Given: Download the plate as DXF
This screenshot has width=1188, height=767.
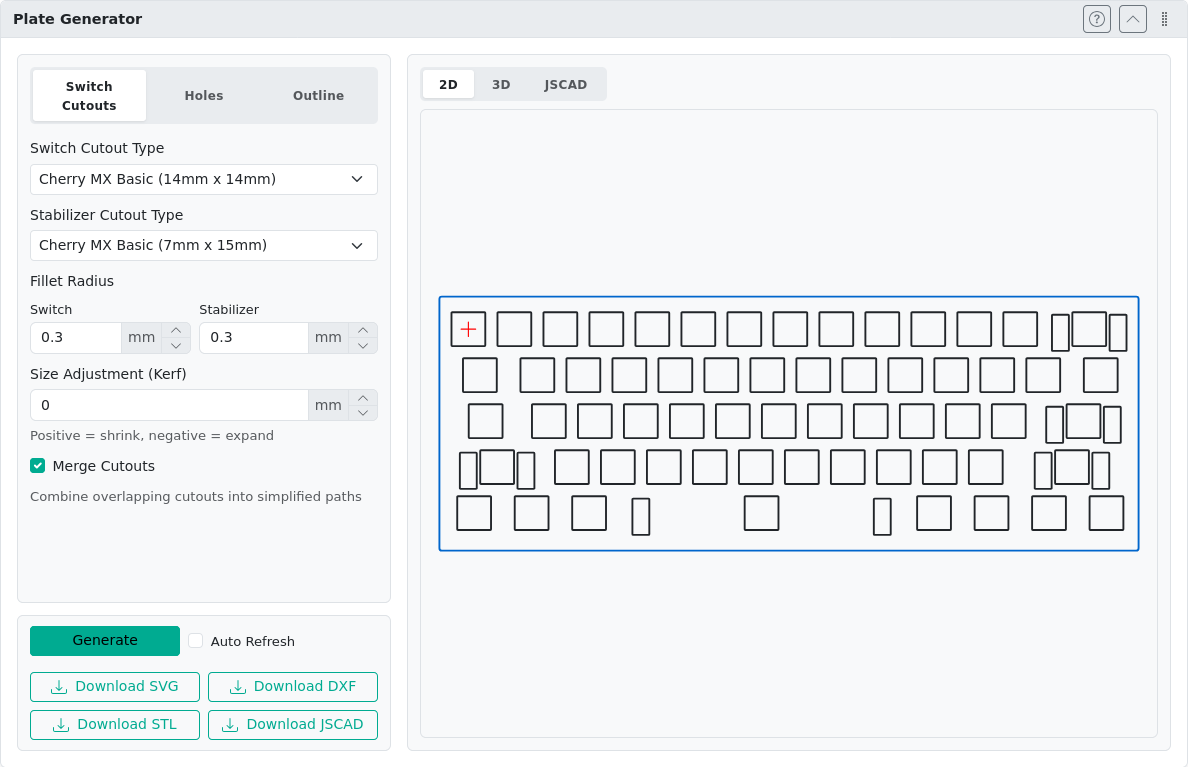Looking at the screenshot, I should click(x=293, y=687).
